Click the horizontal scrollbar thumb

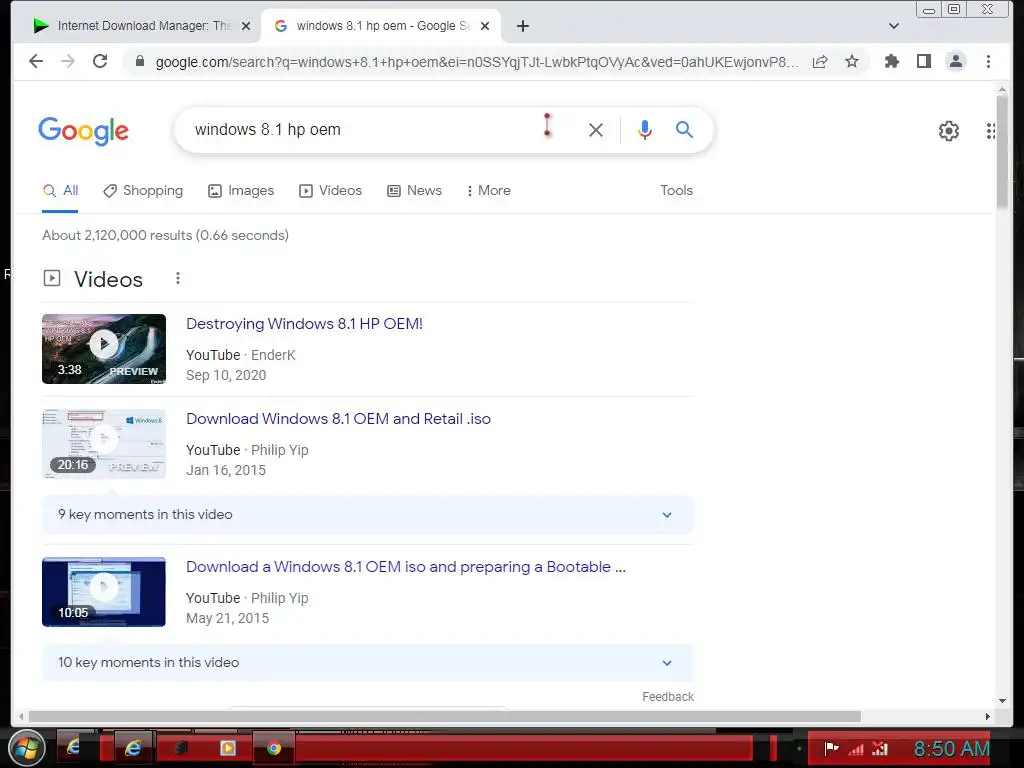pos(445,716)
